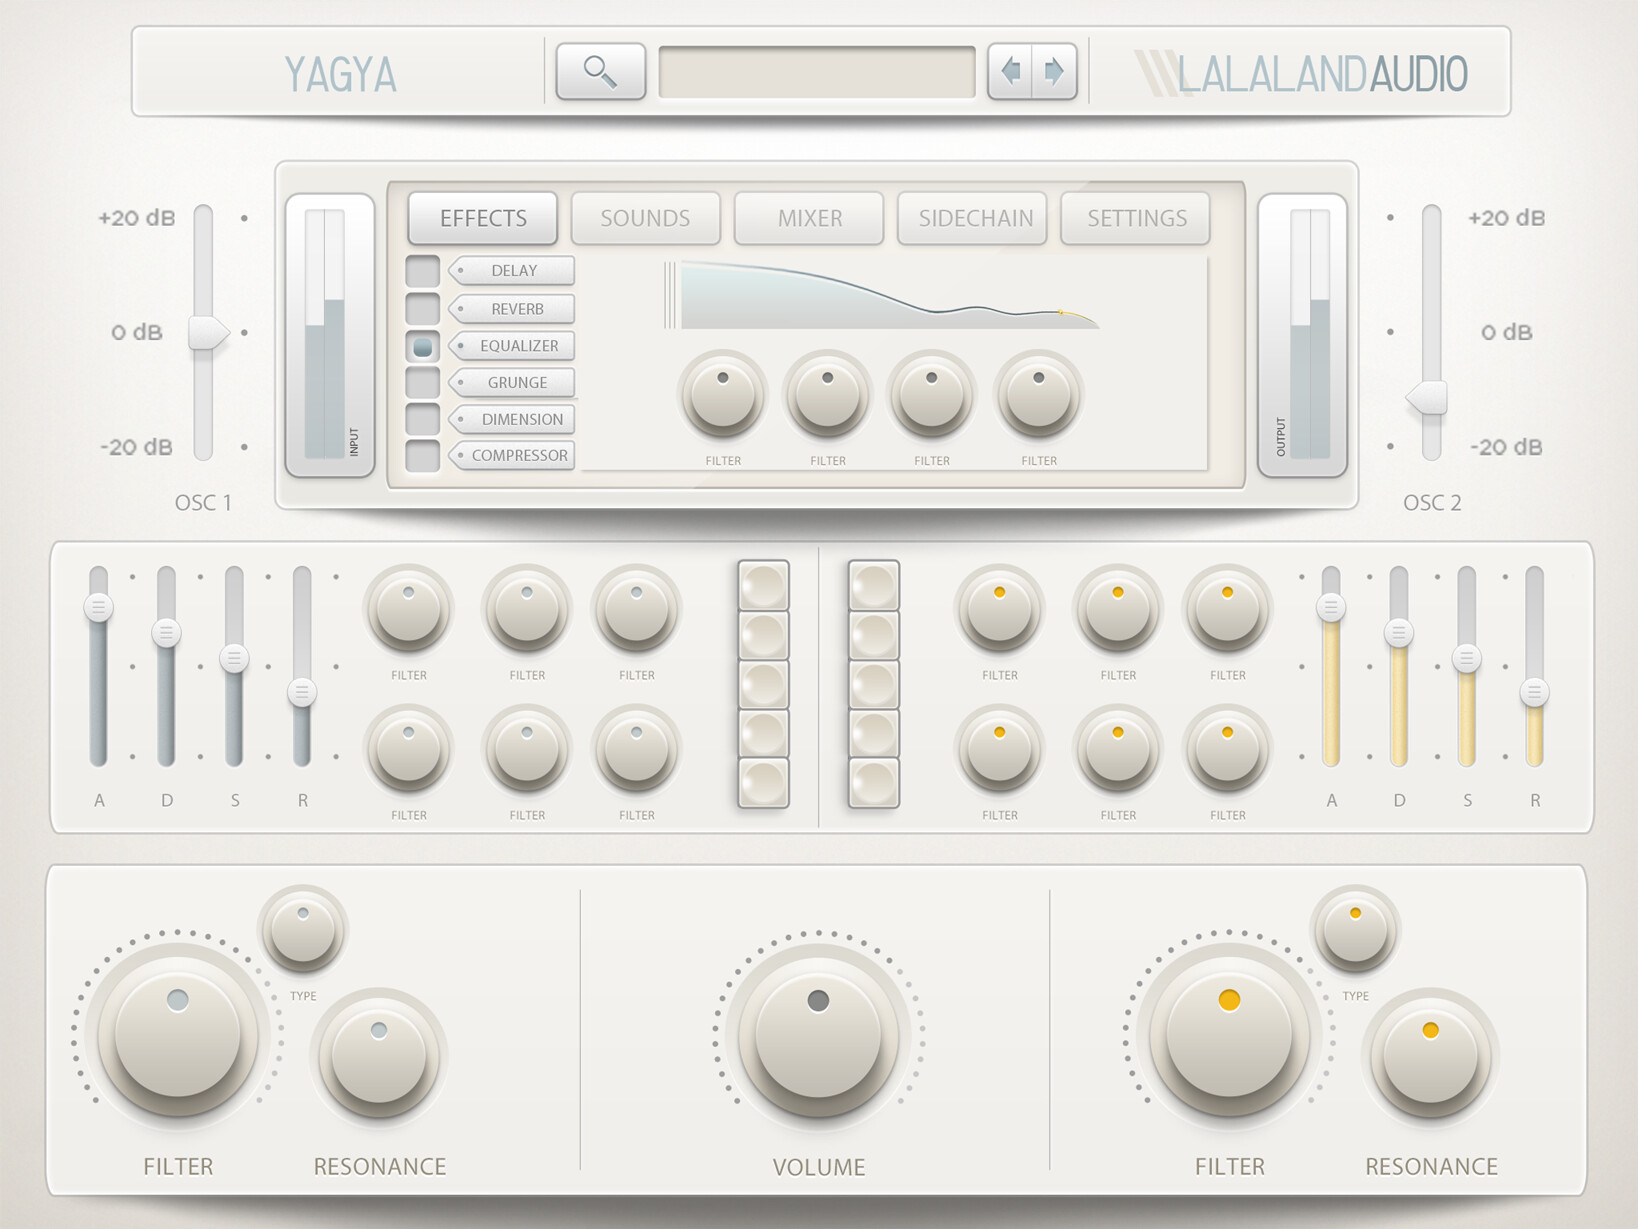Click the search magnifier icon
1638x1229 pixels.
[601, 72]
